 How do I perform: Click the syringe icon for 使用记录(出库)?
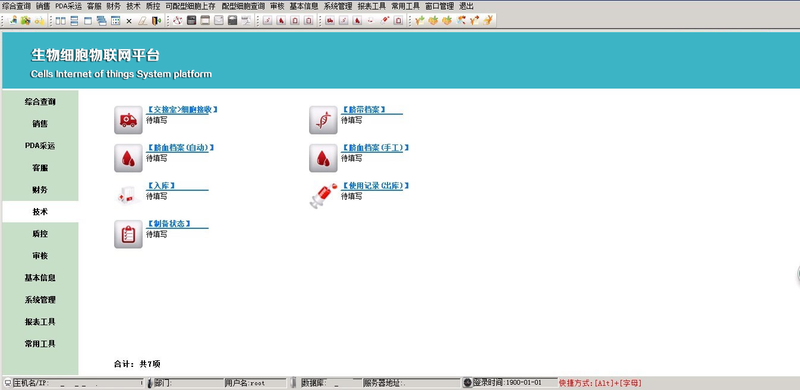323,196
